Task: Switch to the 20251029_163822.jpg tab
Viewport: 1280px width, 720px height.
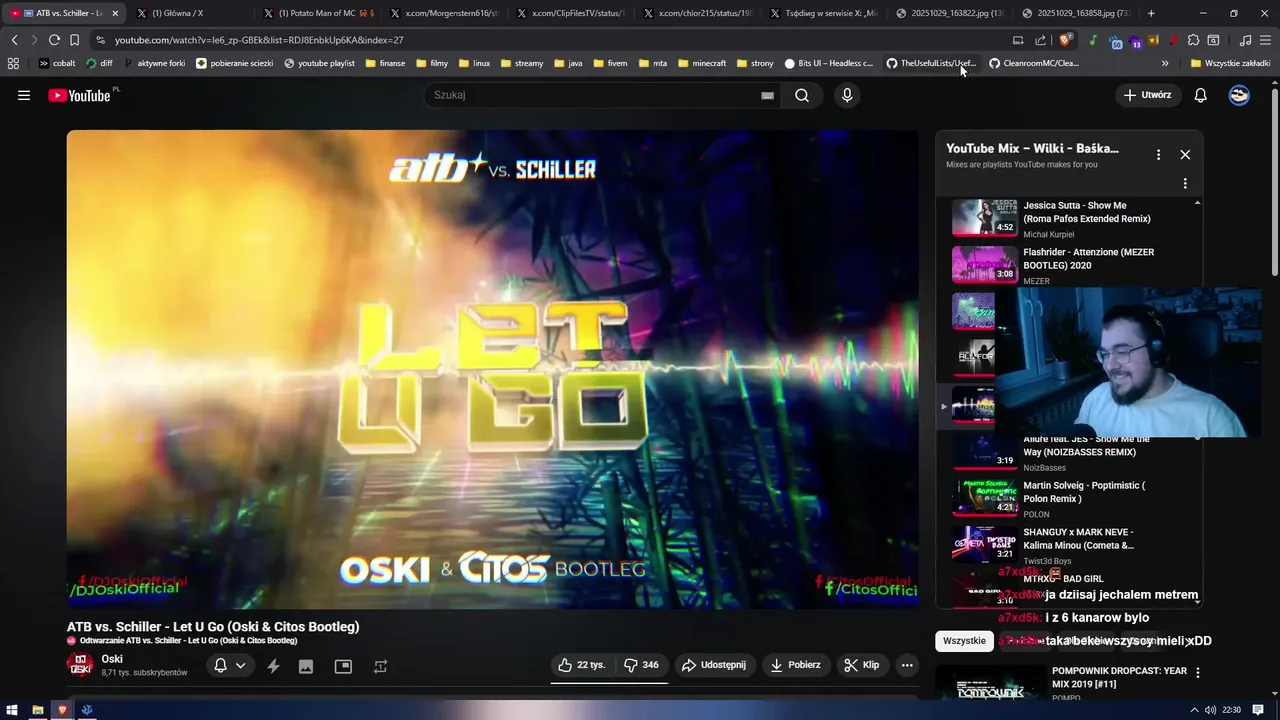Action: tap(950, 13)
